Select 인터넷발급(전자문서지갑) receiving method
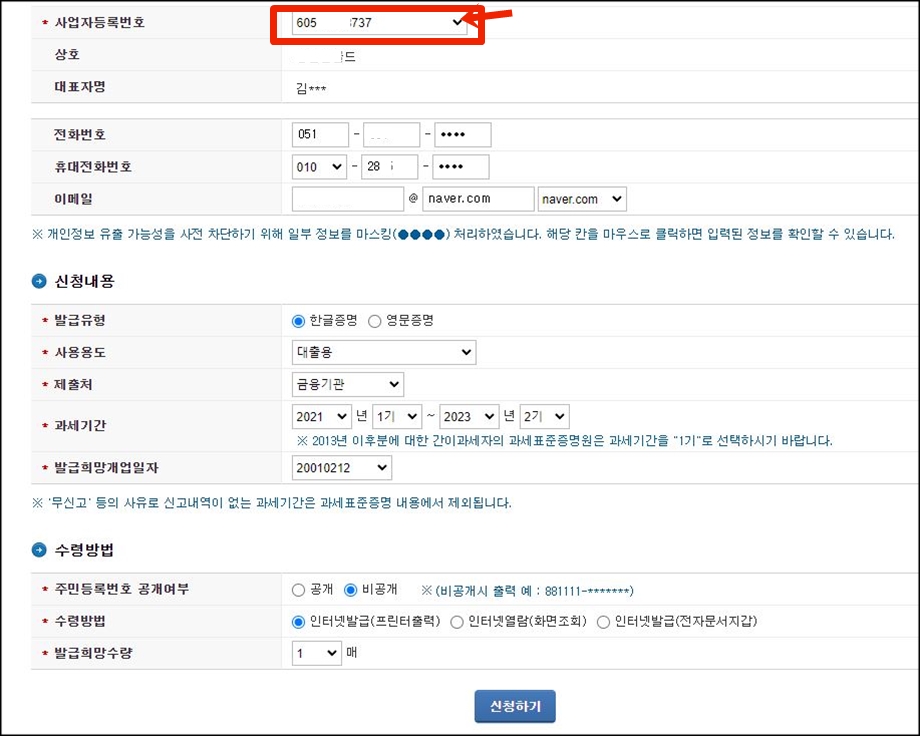 (x=604, y=621)
